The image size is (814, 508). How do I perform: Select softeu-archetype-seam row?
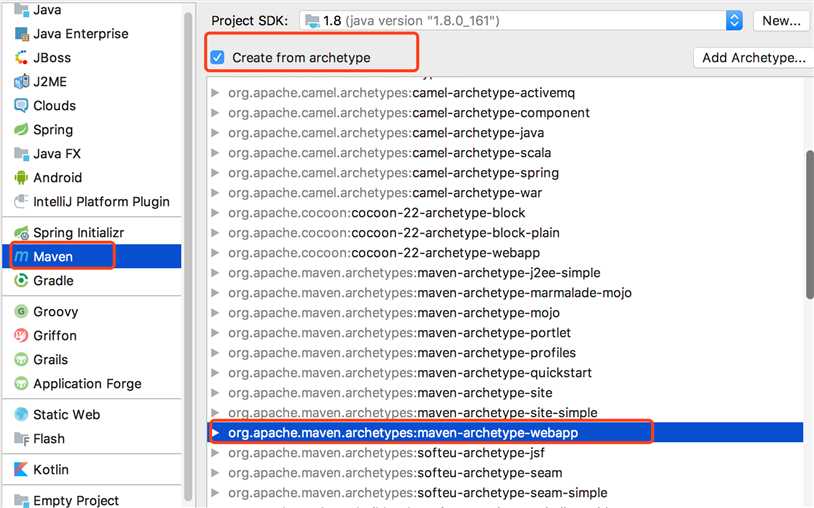[x=505, y=473]
